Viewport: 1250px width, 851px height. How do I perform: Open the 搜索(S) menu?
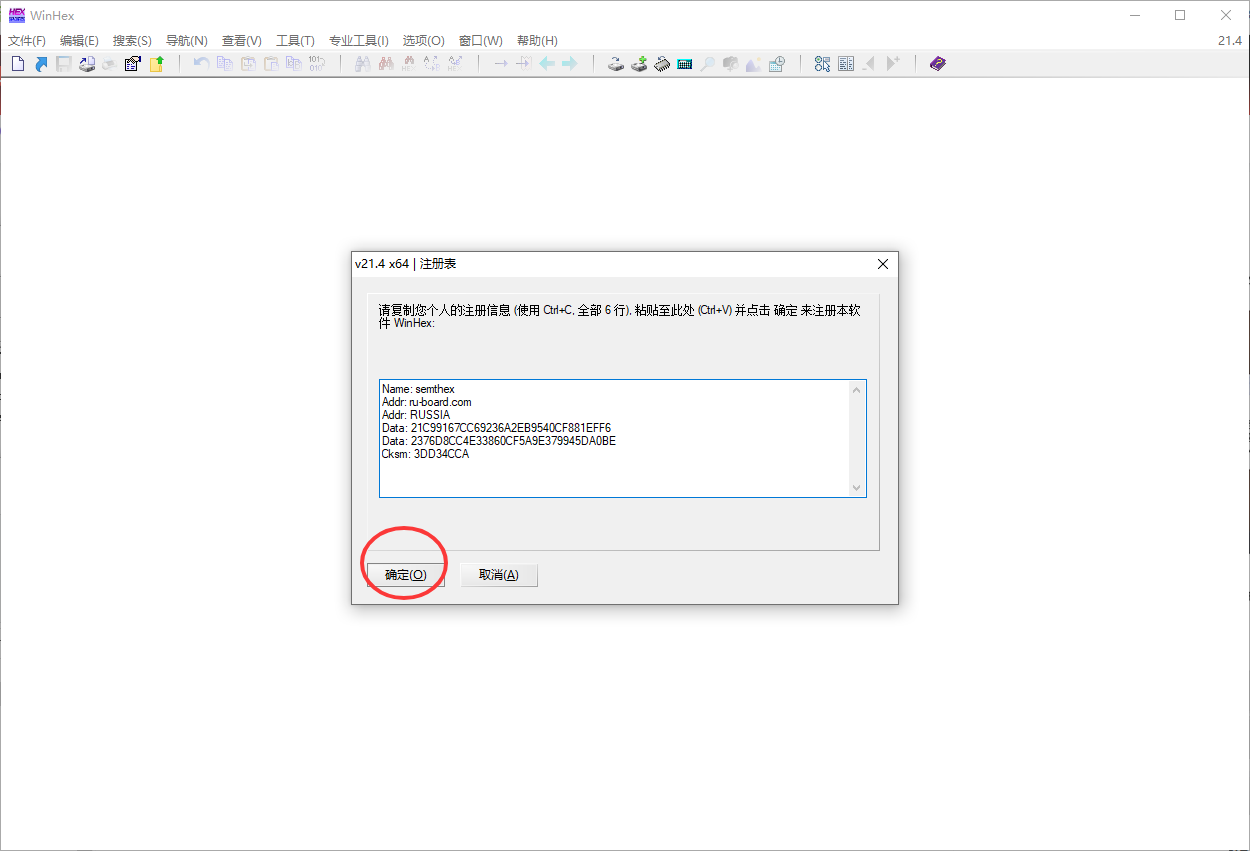click(132, 41)
